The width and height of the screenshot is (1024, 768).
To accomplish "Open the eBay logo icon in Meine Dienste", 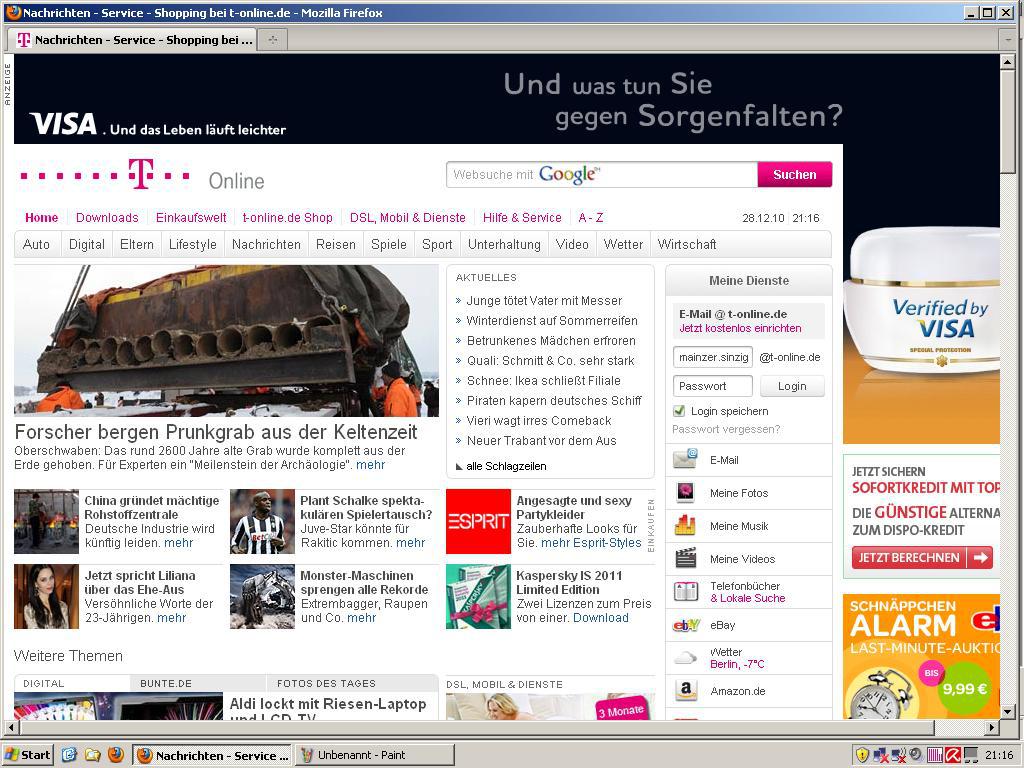I will click(686, 625).
